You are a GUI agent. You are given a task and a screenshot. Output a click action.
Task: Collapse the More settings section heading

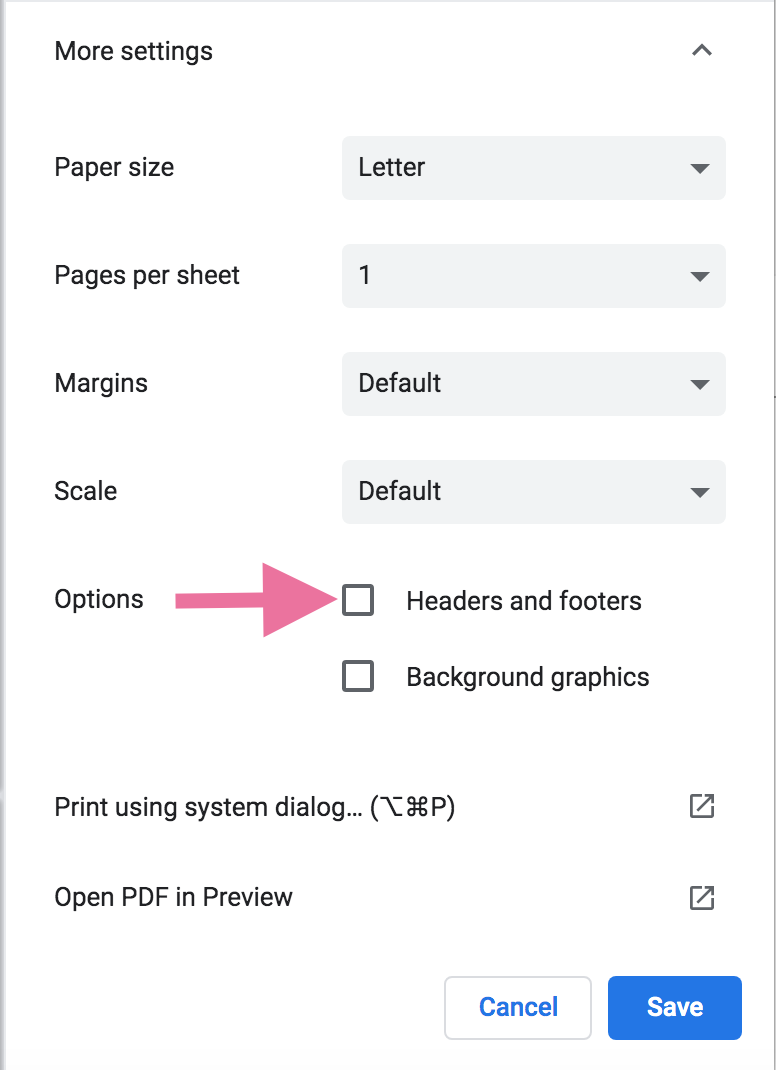click(134, 51)
